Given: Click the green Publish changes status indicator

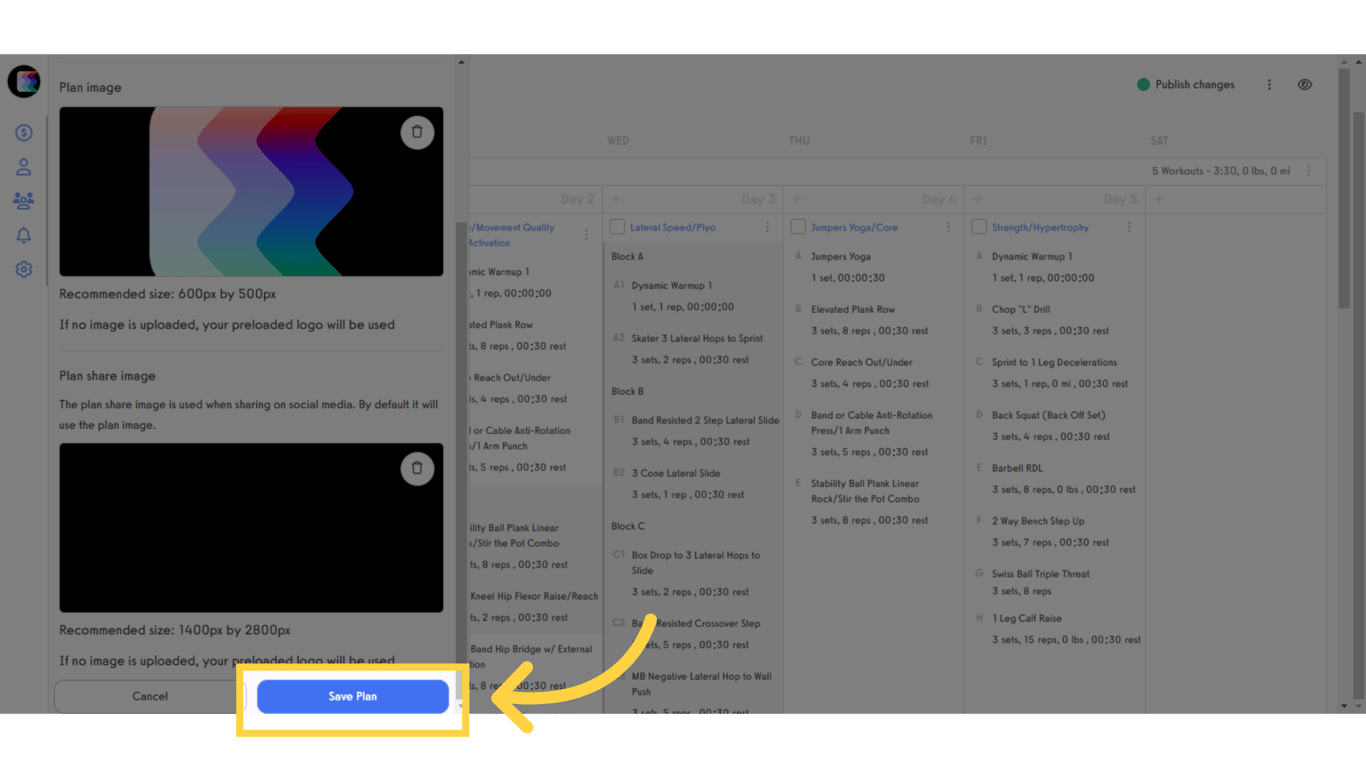Looking at the screenshot, I should point(1143,85).
